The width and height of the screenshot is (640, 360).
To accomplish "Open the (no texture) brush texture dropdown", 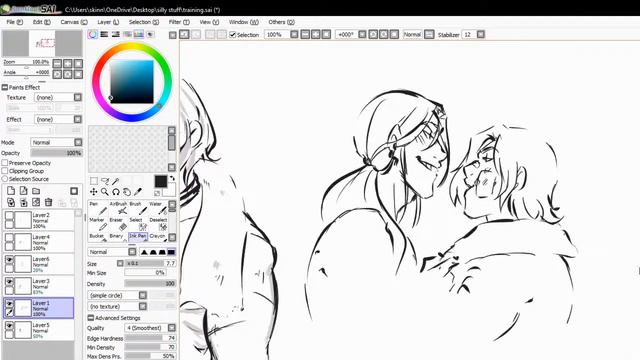I will coord(142,306).
